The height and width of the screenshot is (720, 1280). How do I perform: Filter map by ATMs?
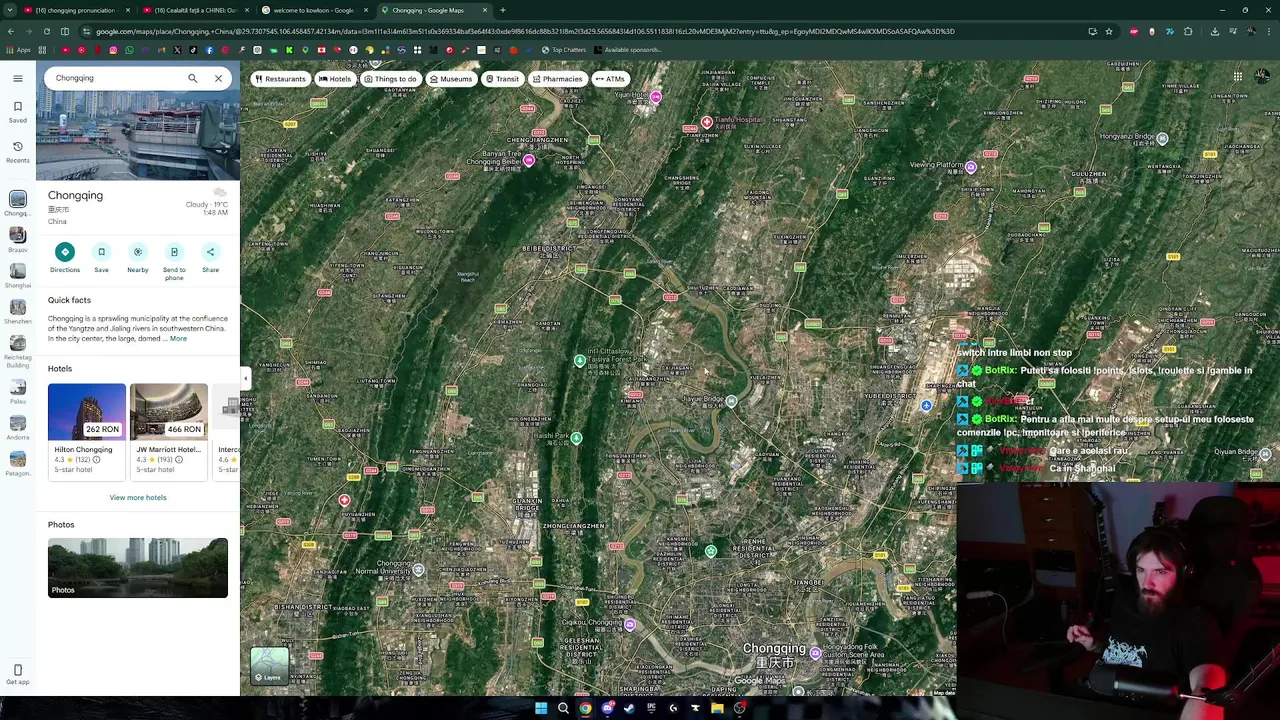click(x=610, y=79)
